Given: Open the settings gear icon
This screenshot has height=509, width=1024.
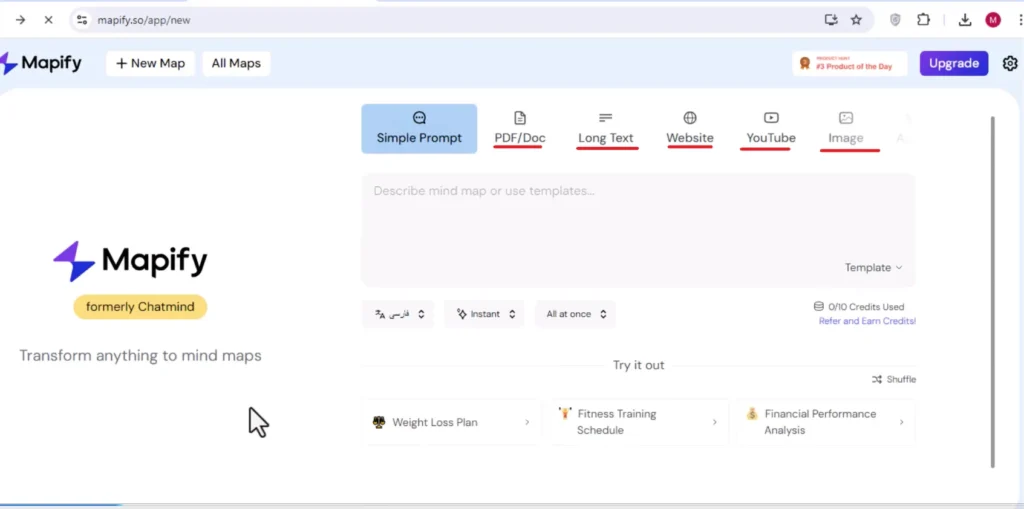Looking at the screenshot, I should pos(1010,63).
